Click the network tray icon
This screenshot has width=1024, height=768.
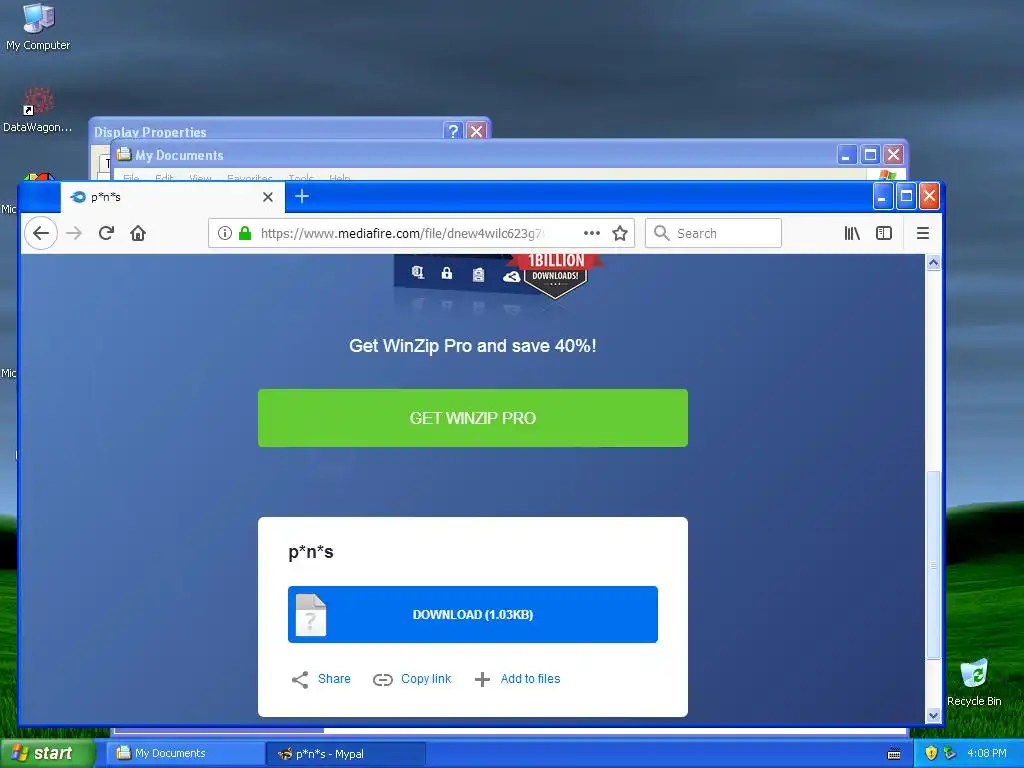(x=950, y=753)
